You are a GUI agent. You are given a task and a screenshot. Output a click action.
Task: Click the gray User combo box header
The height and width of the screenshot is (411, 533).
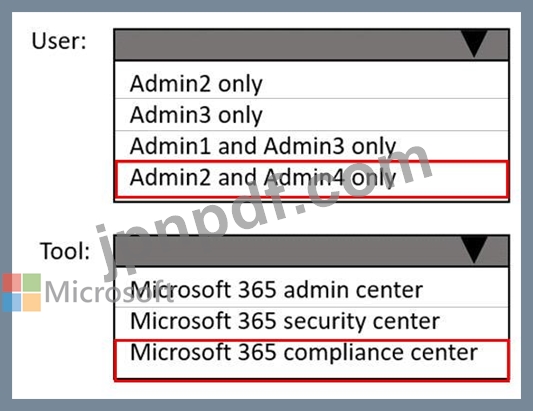(311, 45)
